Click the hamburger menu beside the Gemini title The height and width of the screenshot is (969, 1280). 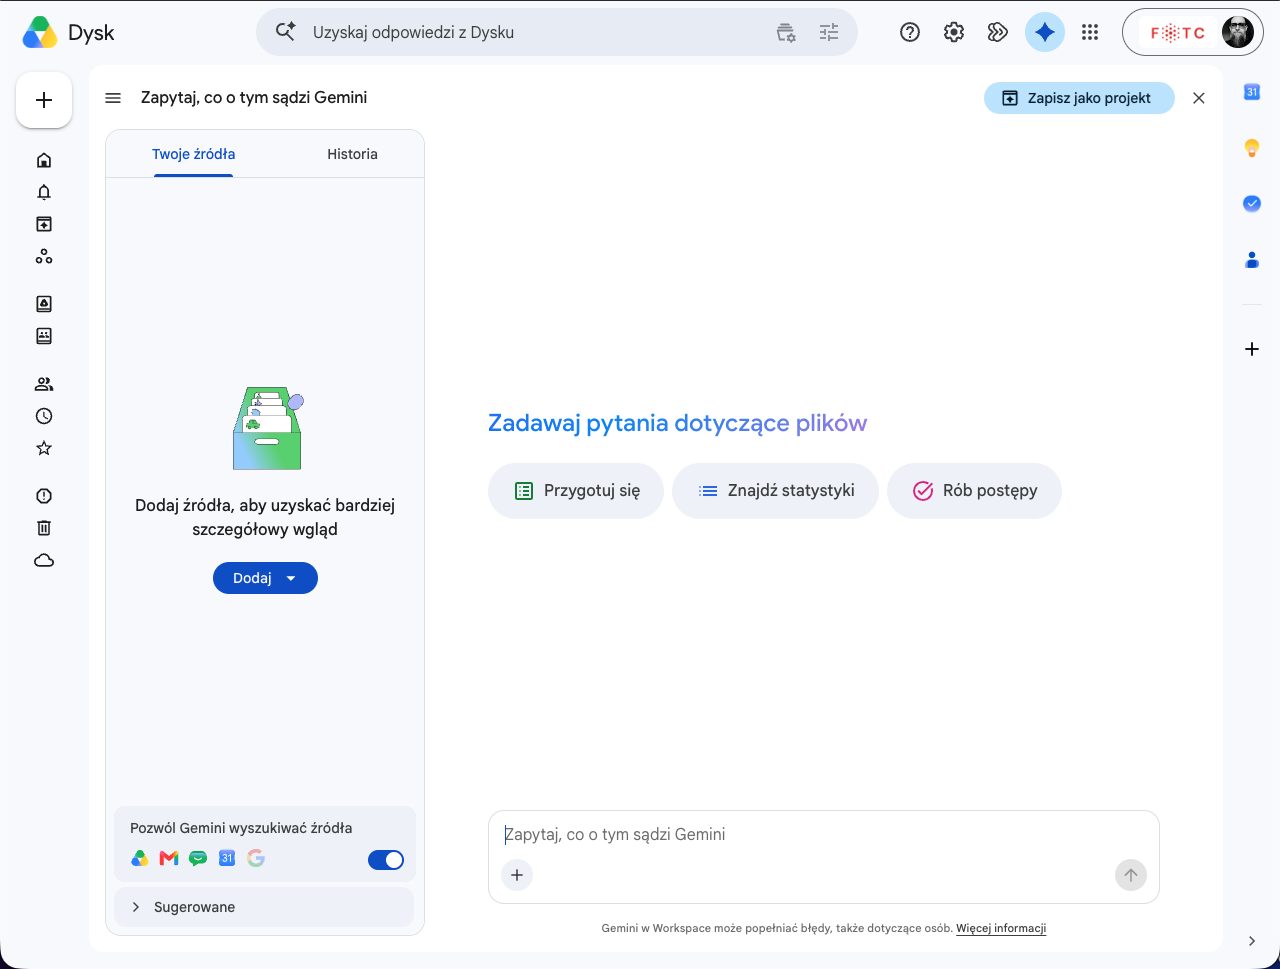[113, 98]
